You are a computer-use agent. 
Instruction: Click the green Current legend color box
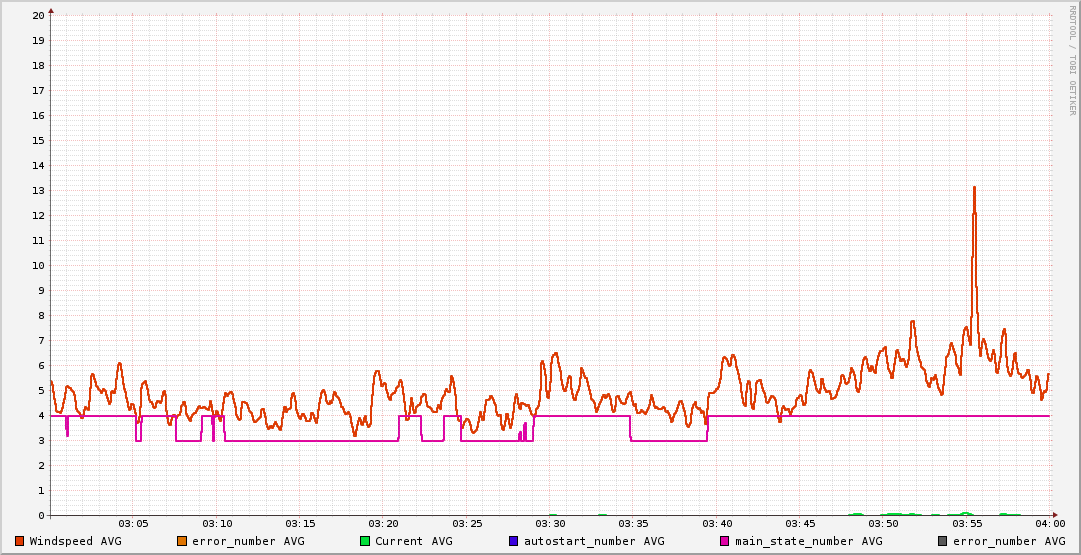point(365,541)
